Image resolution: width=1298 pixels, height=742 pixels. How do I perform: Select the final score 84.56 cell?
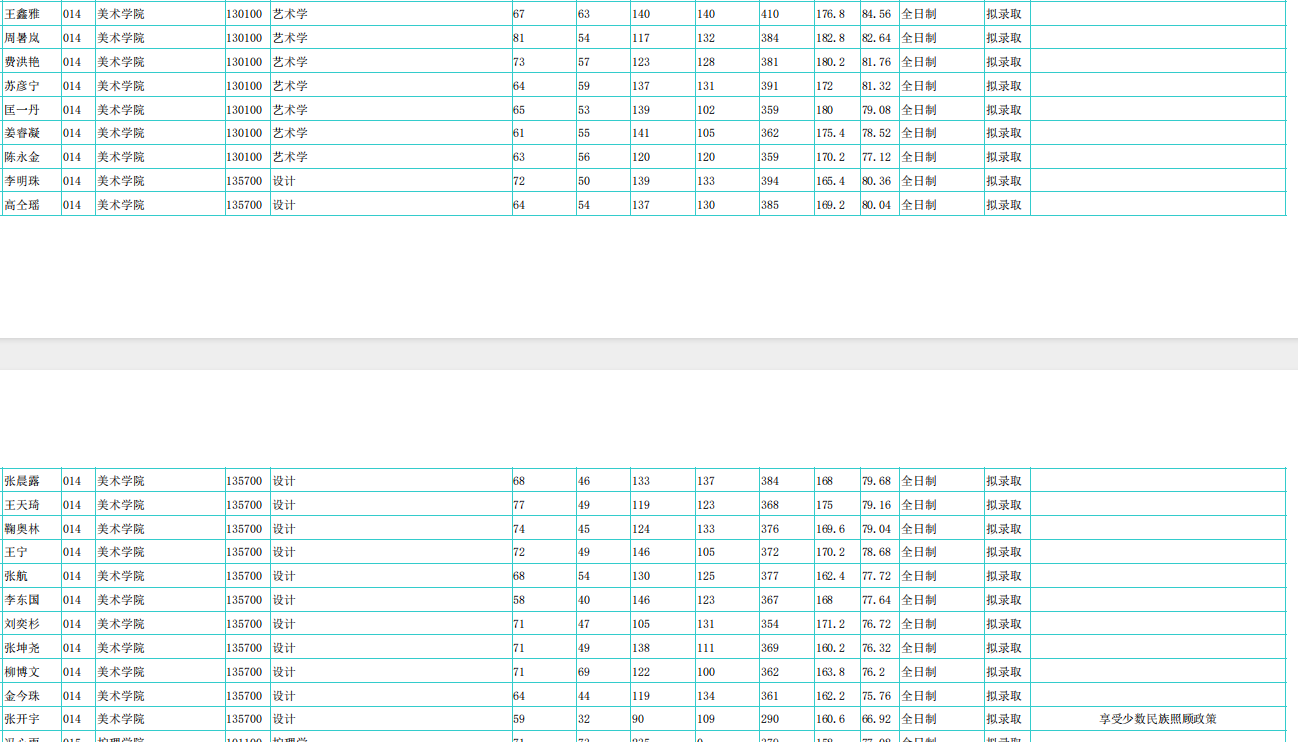(x=876, y=14)
